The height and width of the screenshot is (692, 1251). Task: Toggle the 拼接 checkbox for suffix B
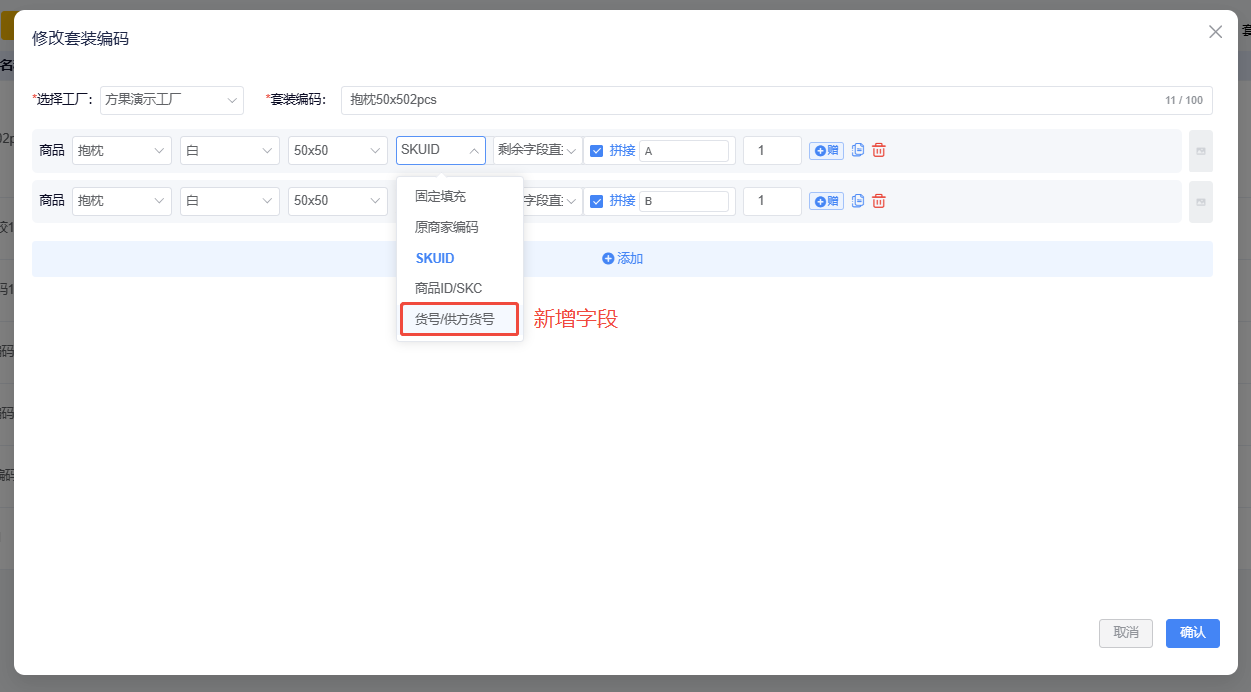(597, 201)
